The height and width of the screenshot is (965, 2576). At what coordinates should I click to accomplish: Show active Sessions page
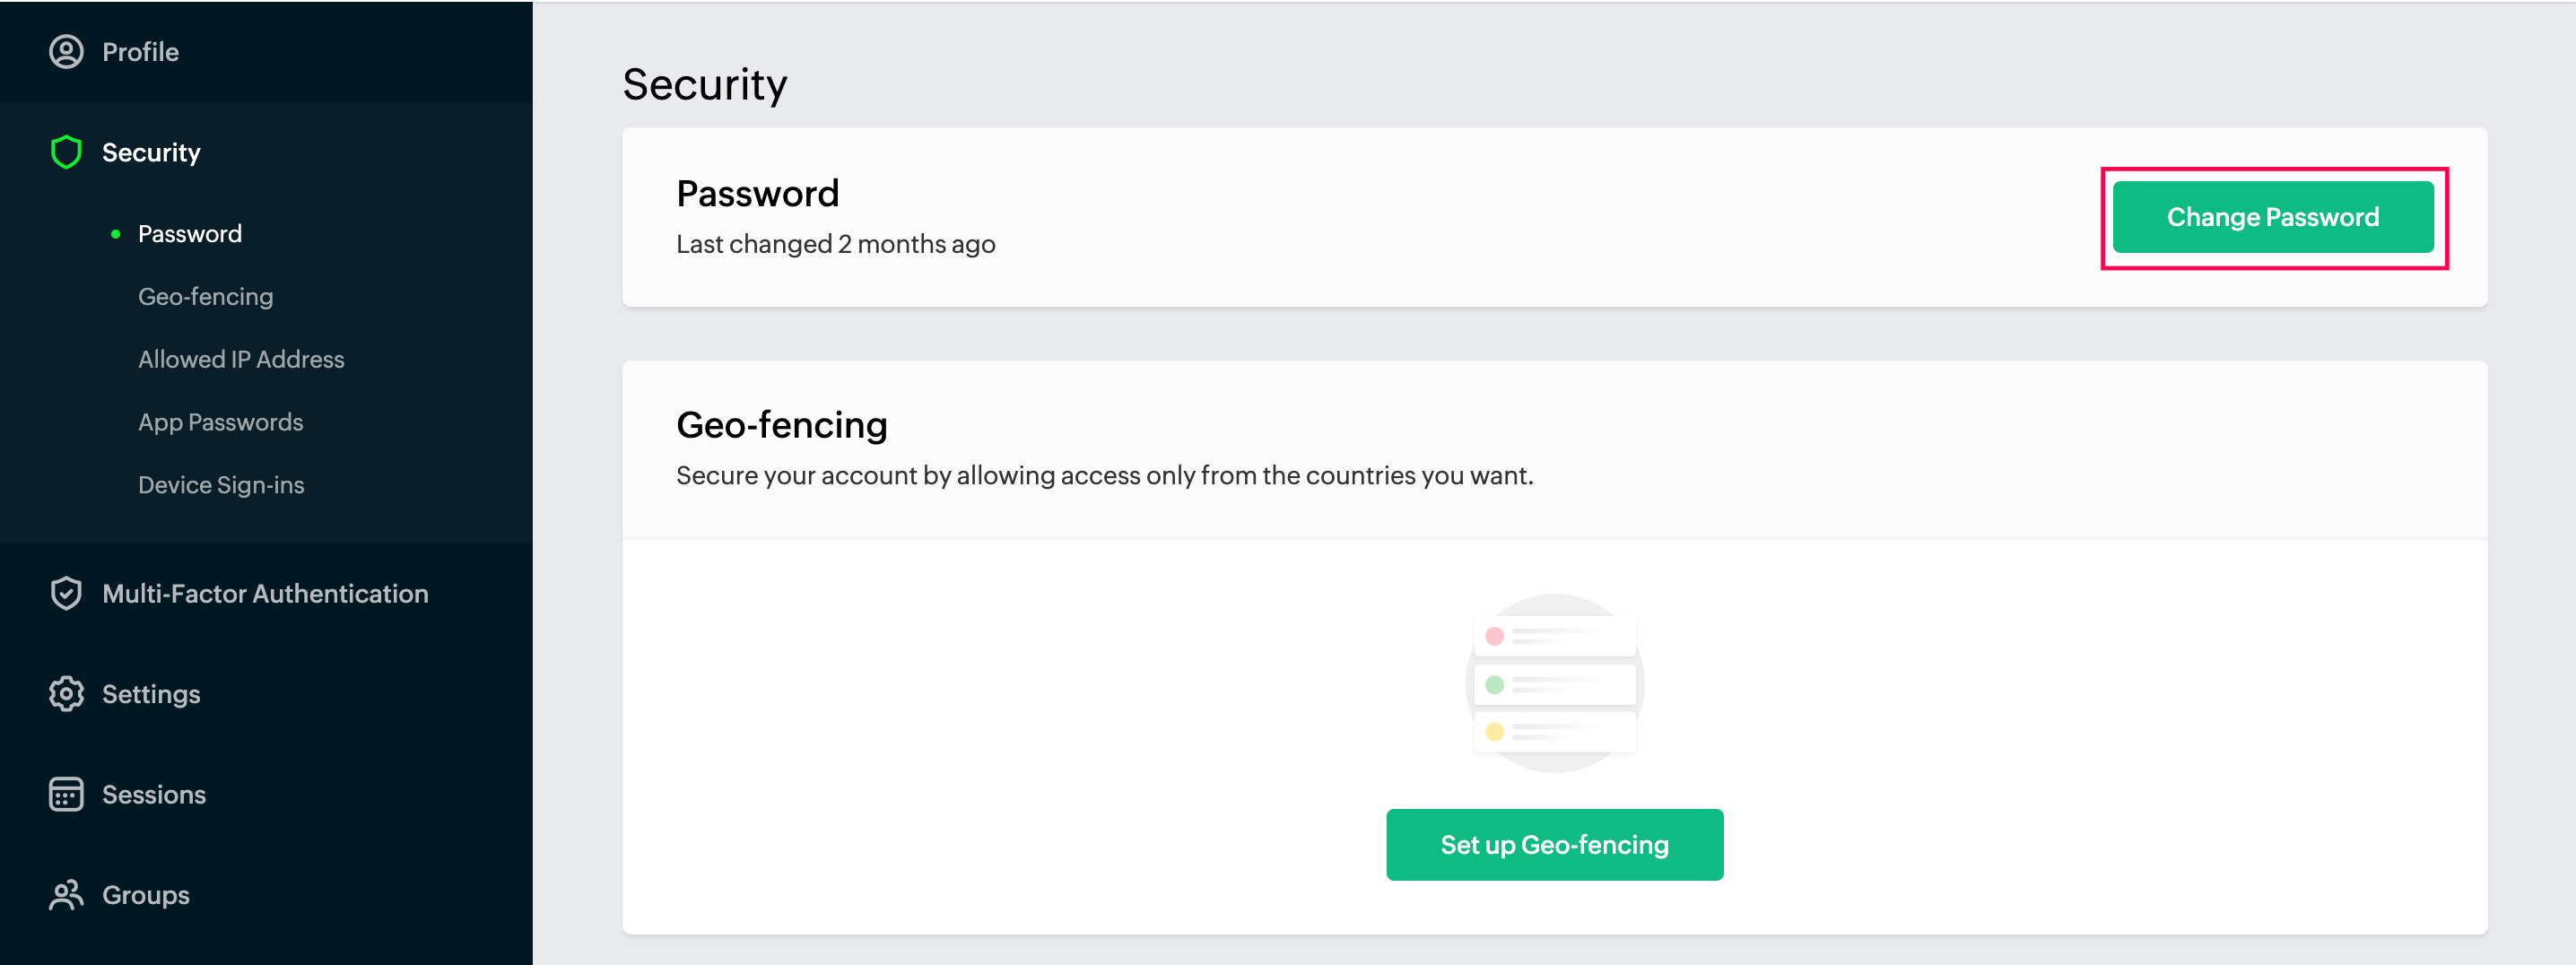[x=154, y=794]
